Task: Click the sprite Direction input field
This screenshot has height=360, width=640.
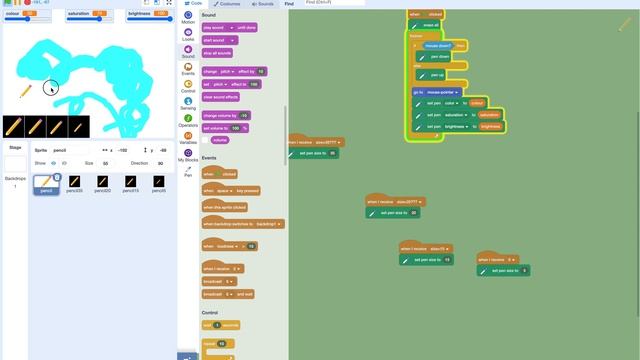Action: 160,163
